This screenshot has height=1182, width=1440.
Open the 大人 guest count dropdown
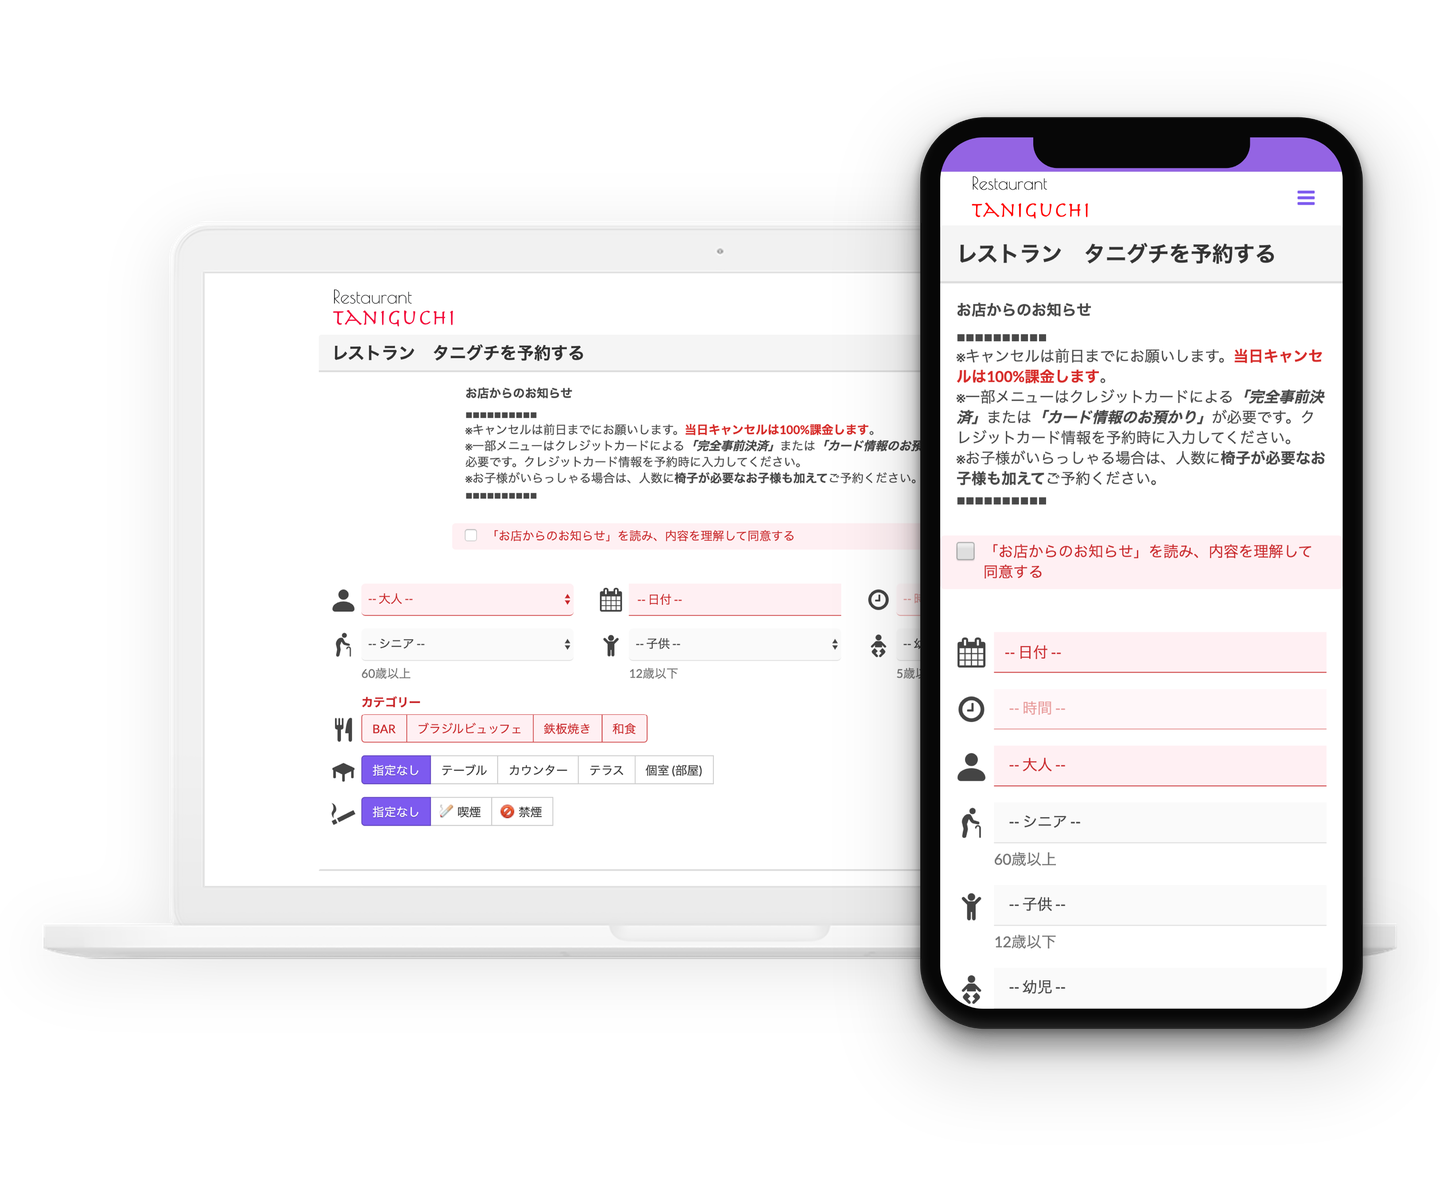click(x=467, y=599)
